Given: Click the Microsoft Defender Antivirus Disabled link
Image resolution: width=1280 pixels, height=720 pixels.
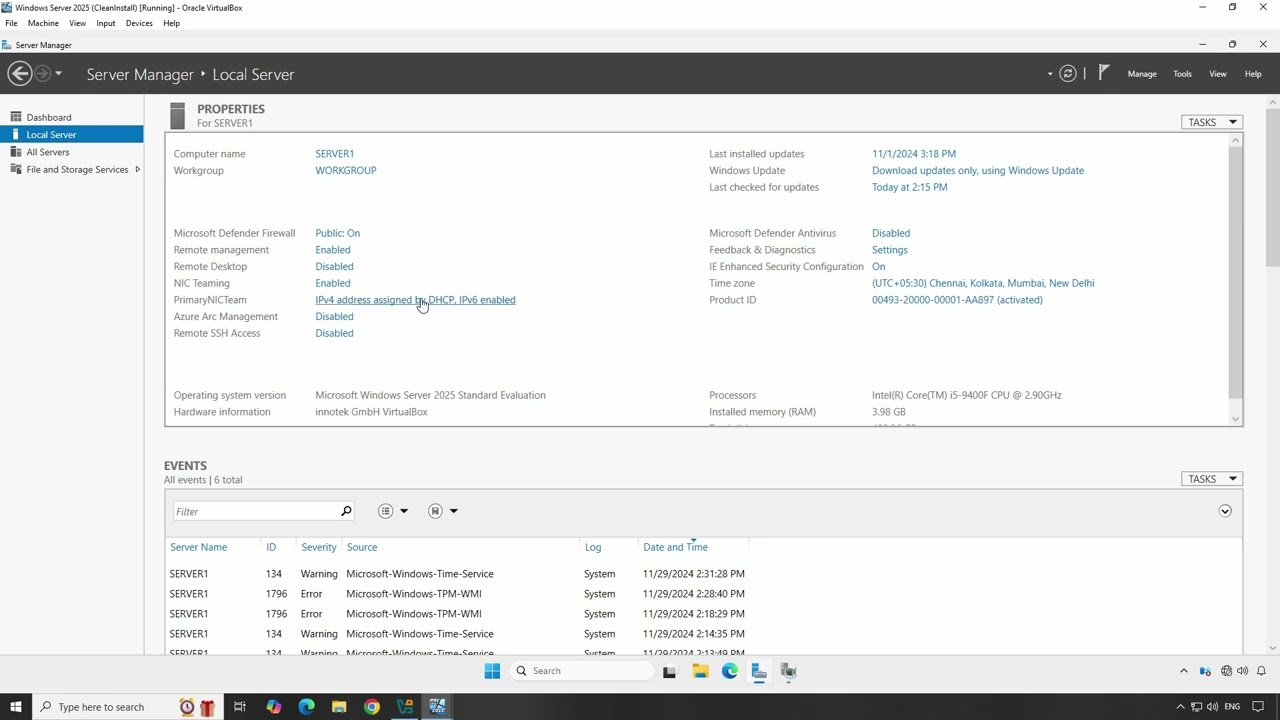Looking at the screenshot, I should [891, 233].
